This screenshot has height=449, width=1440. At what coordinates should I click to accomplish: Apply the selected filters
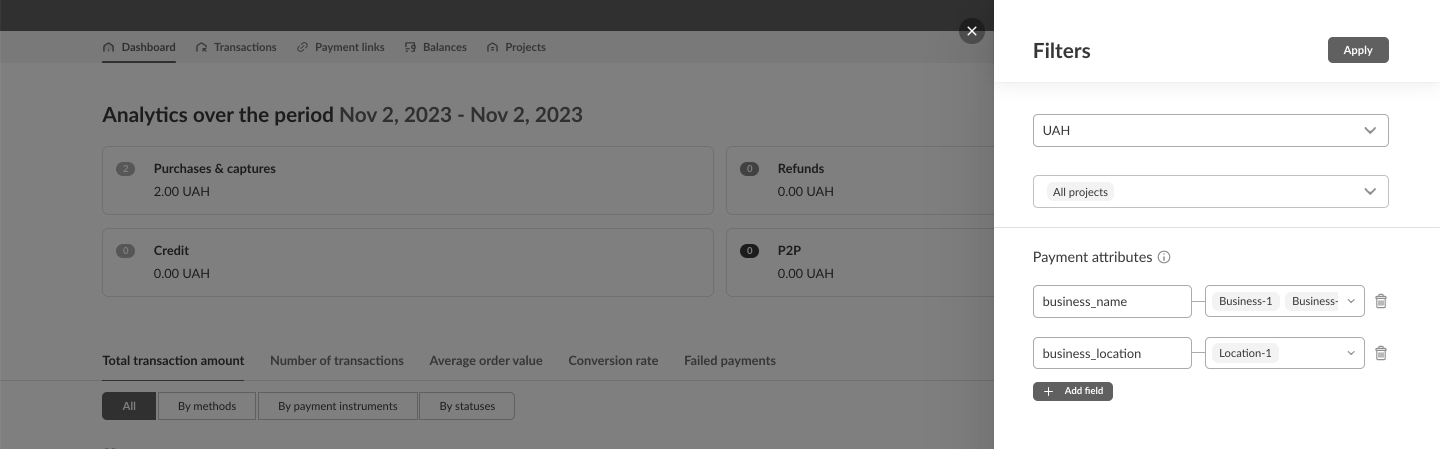(x=1357, y=50)
